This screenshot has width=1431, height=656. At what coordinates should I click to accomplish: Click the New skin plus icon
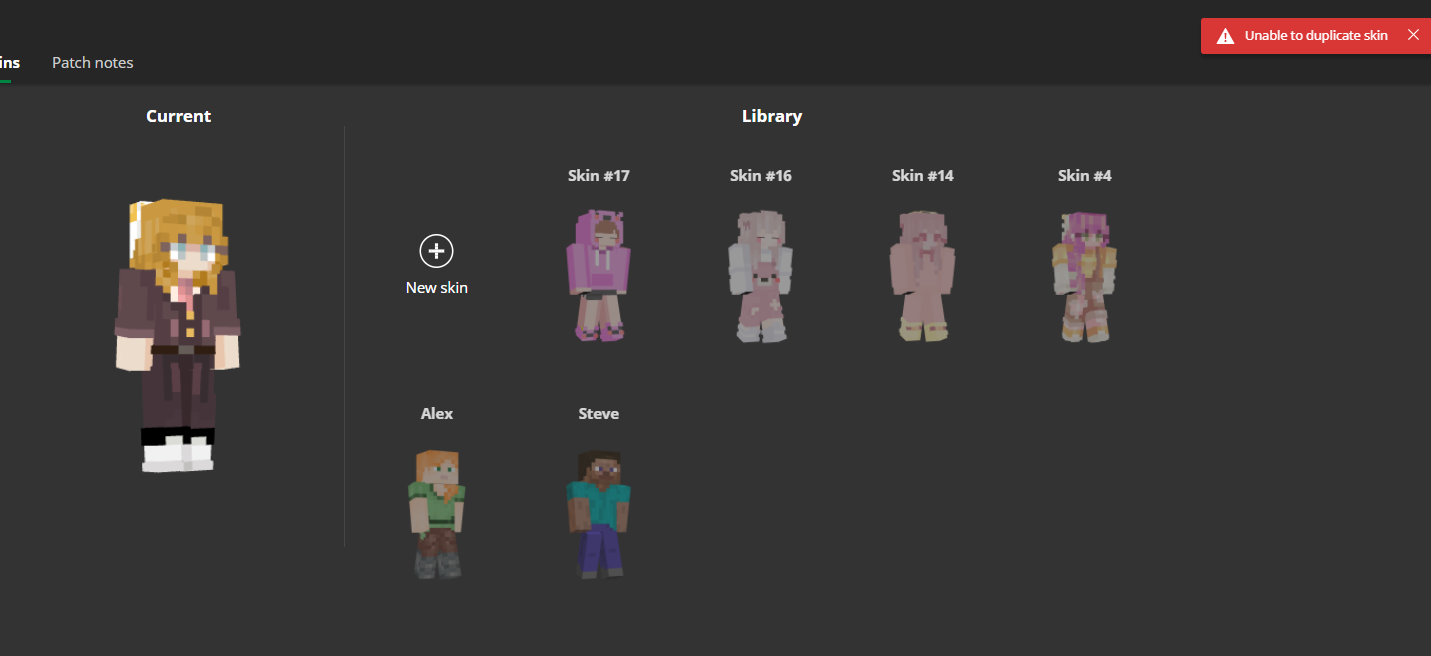point(436,251)
